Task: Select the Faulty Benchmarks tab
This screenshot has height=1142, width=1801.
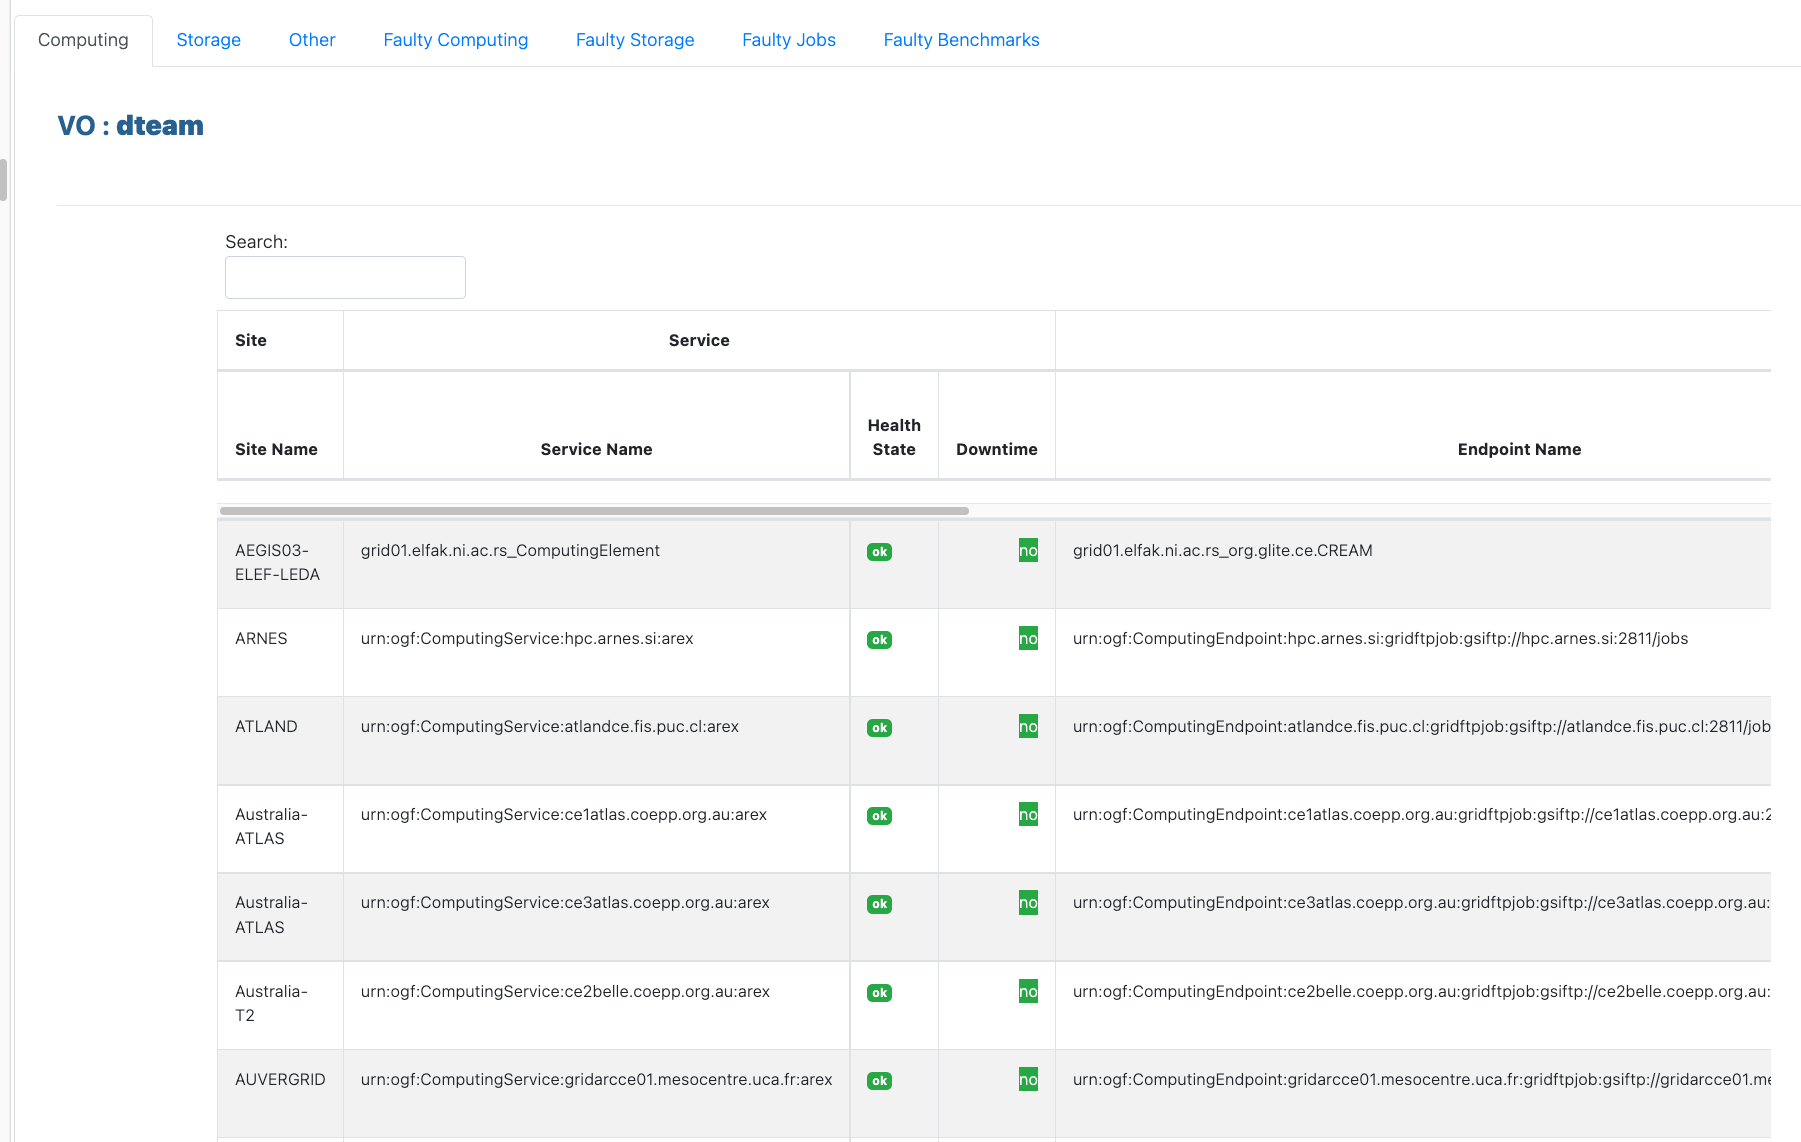Action: pos(961,40)
